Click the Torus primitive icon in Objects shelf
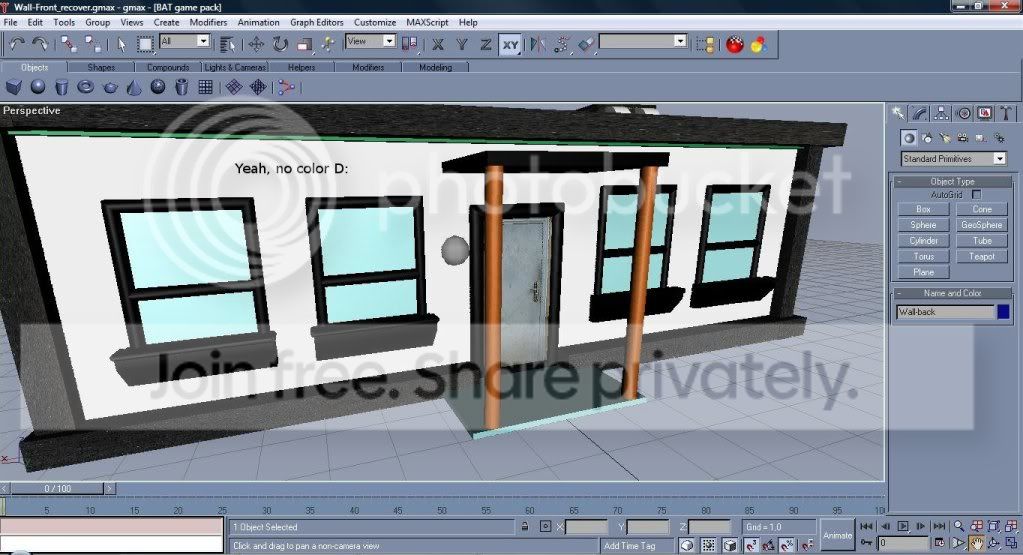Screen dimensions: 1023x555 tap(85, 87)
